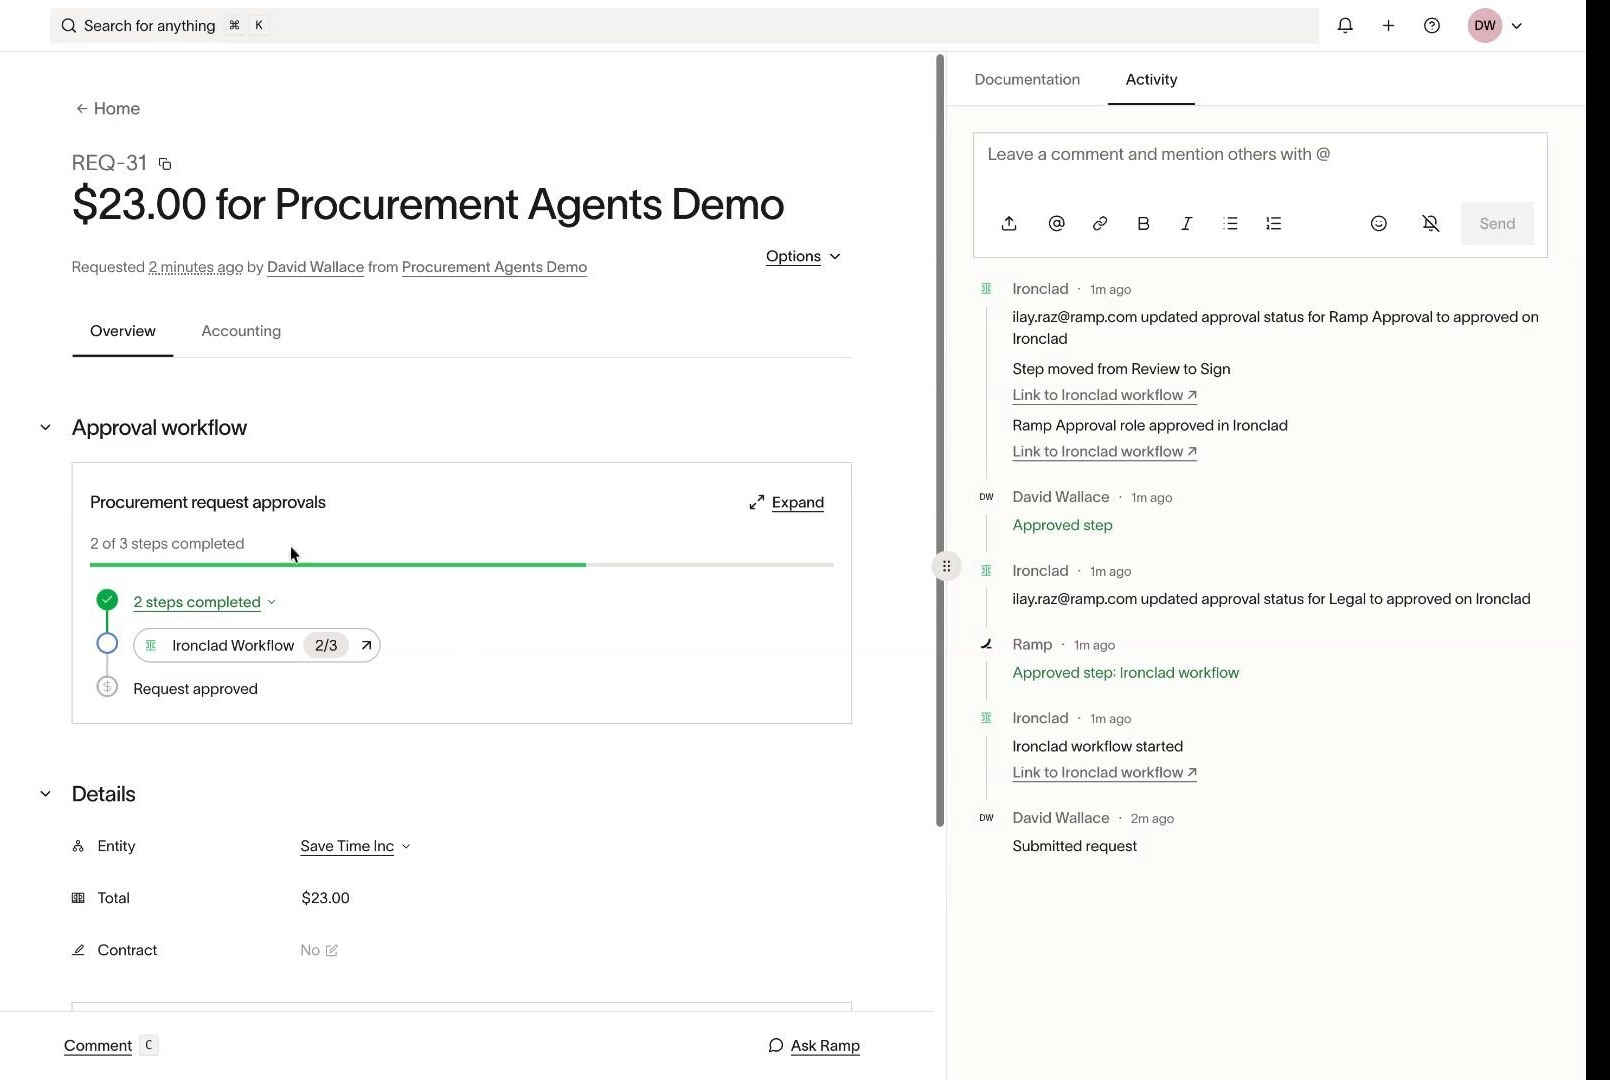This screenshot has width=1610, height=1080.
Task: Click the "Submitted request" activity entry
Action: pyautogui.click(x=1074, y=846)
